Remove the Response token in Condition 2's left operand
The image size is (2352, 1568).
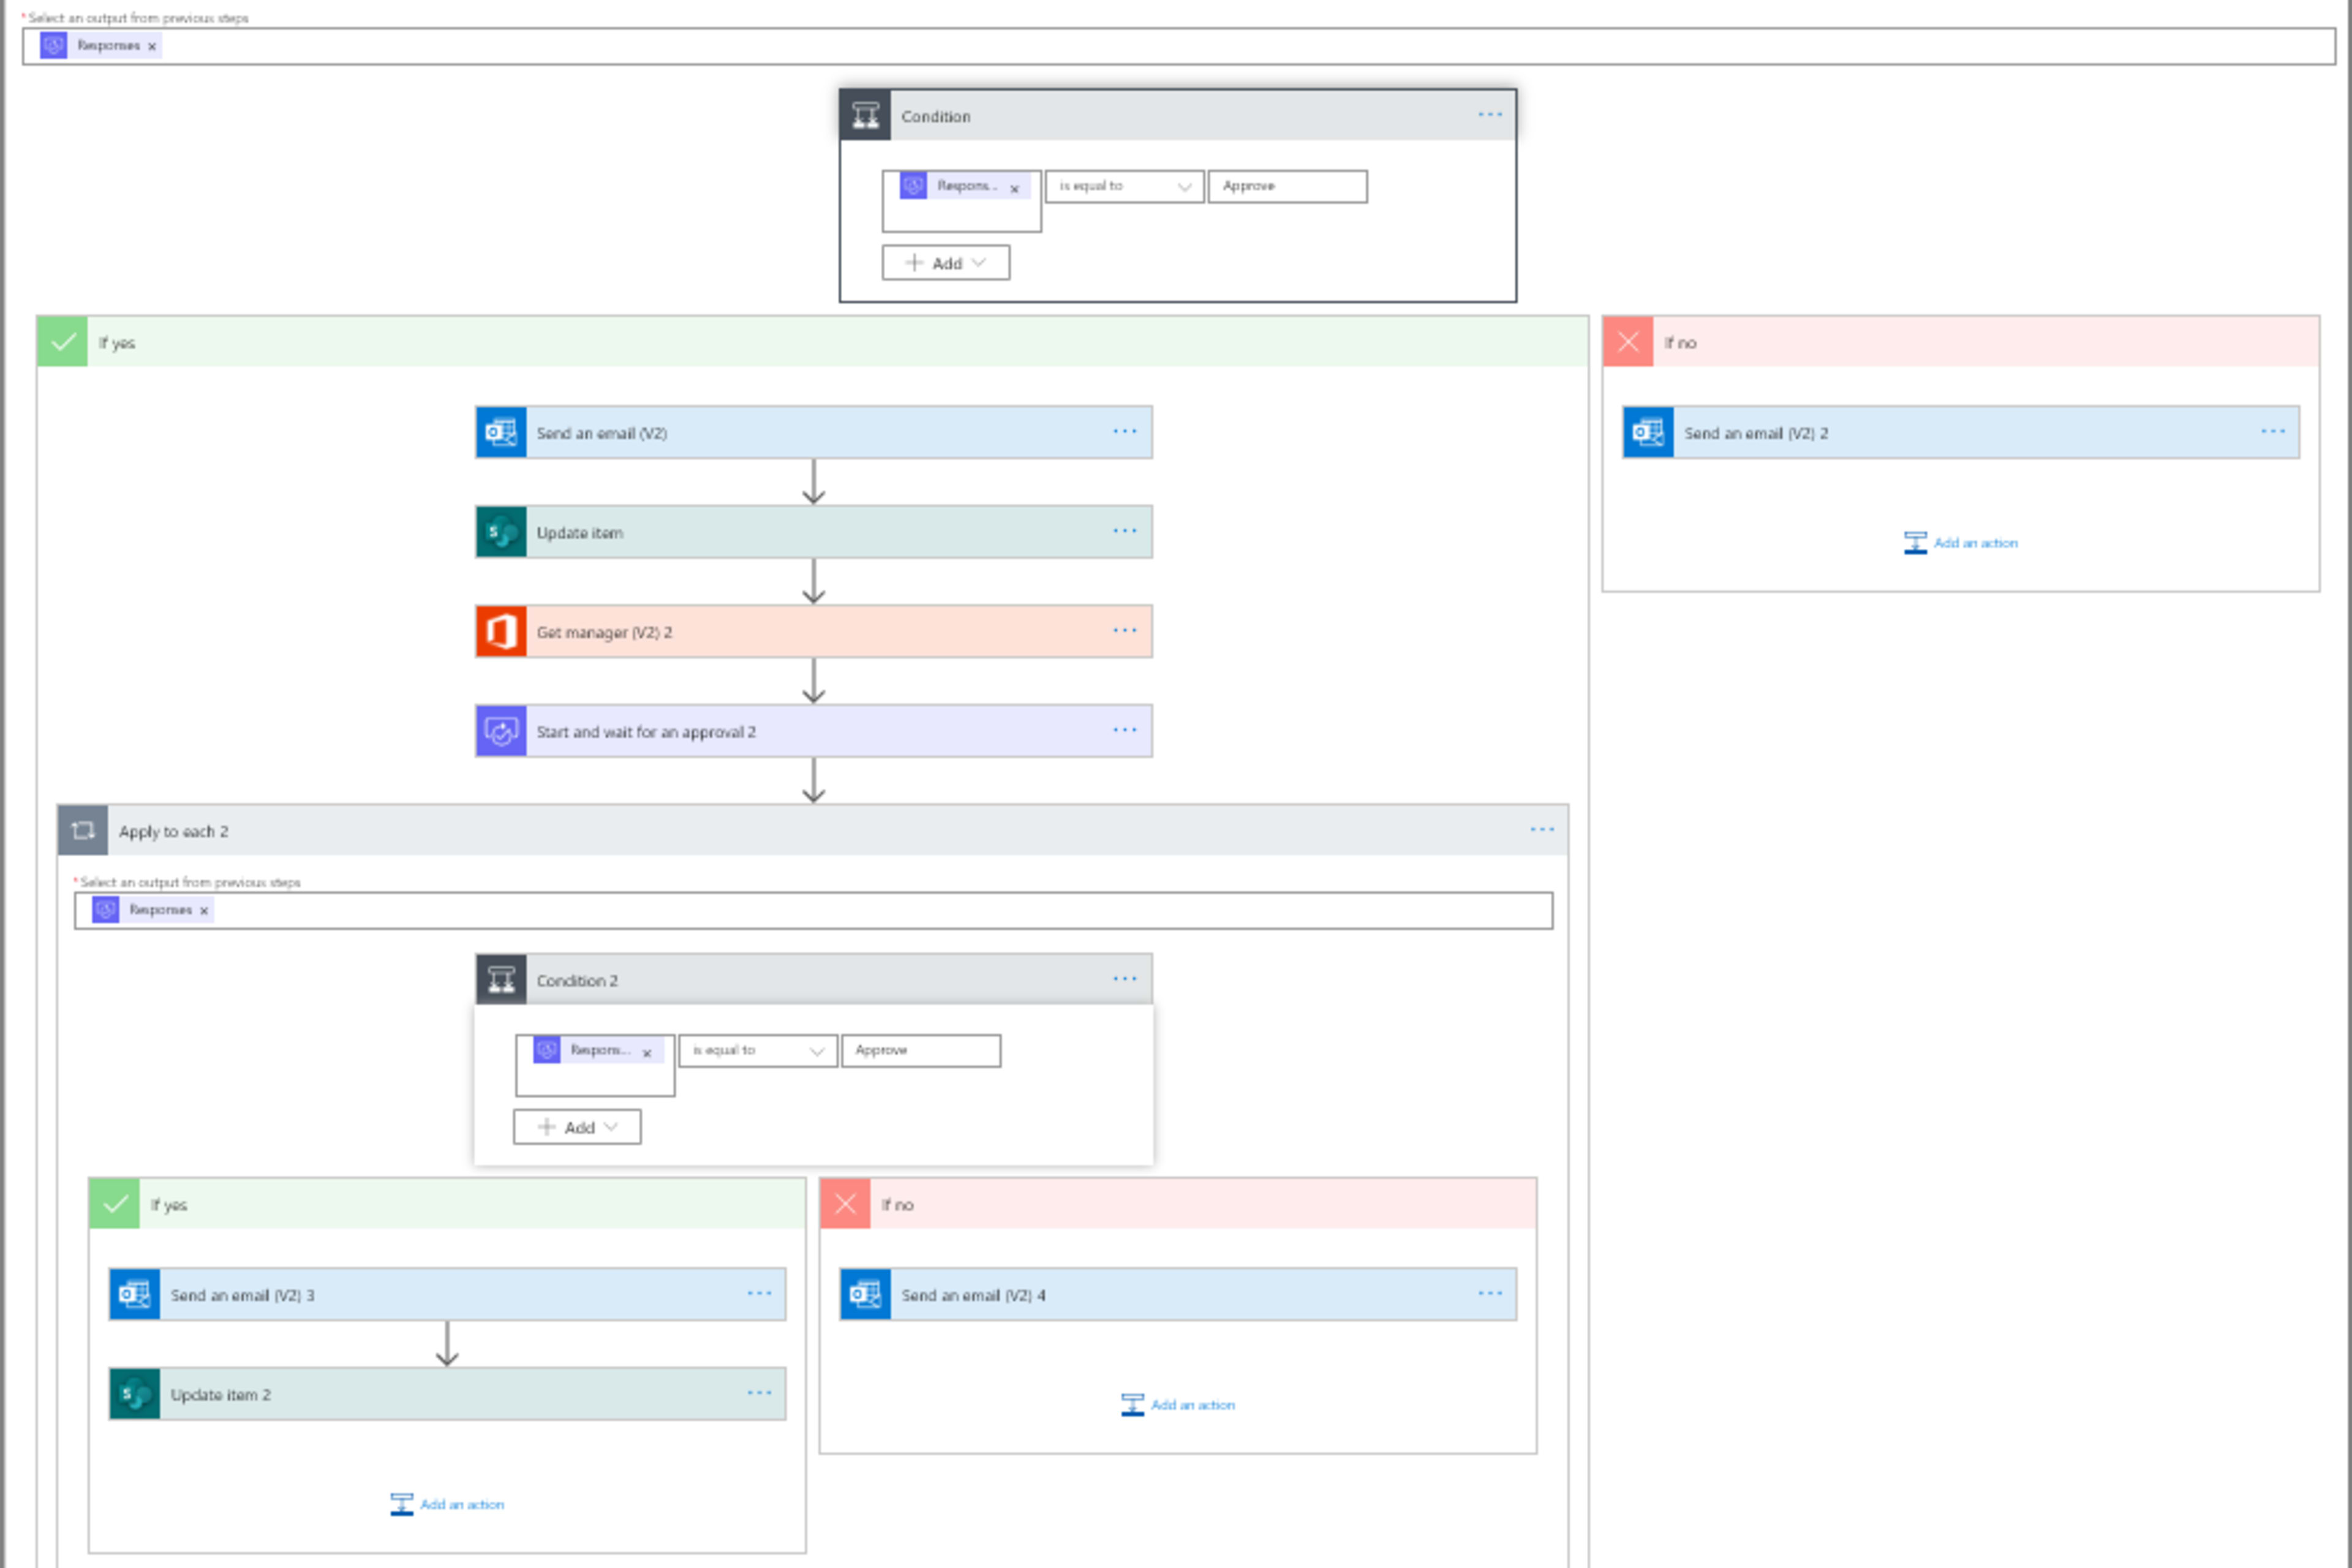click(x=647, y=1052)
